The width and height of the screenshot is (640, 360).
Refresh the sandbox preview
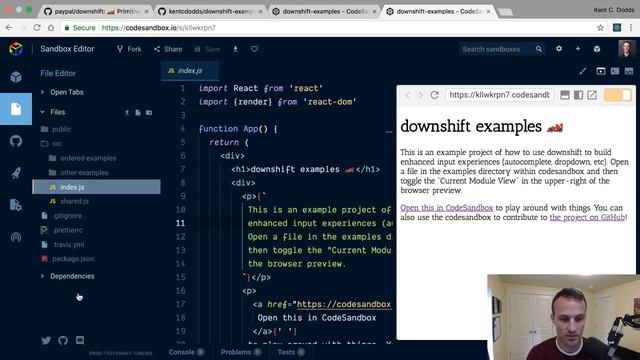[434, 95]
